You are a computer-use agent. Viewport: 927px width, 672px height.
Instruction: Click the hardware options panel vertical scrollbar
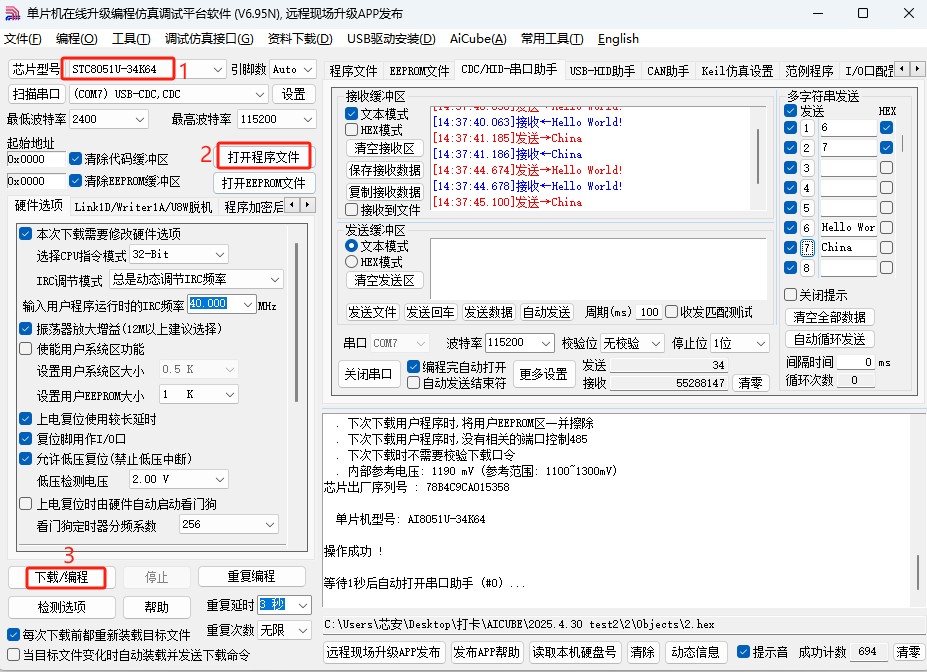click(296, 322)
